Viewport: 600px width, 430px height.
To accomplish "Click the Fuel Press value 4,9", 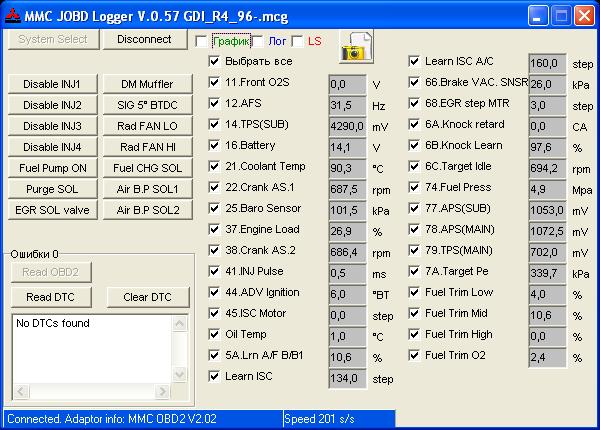I will click(547, 189).
